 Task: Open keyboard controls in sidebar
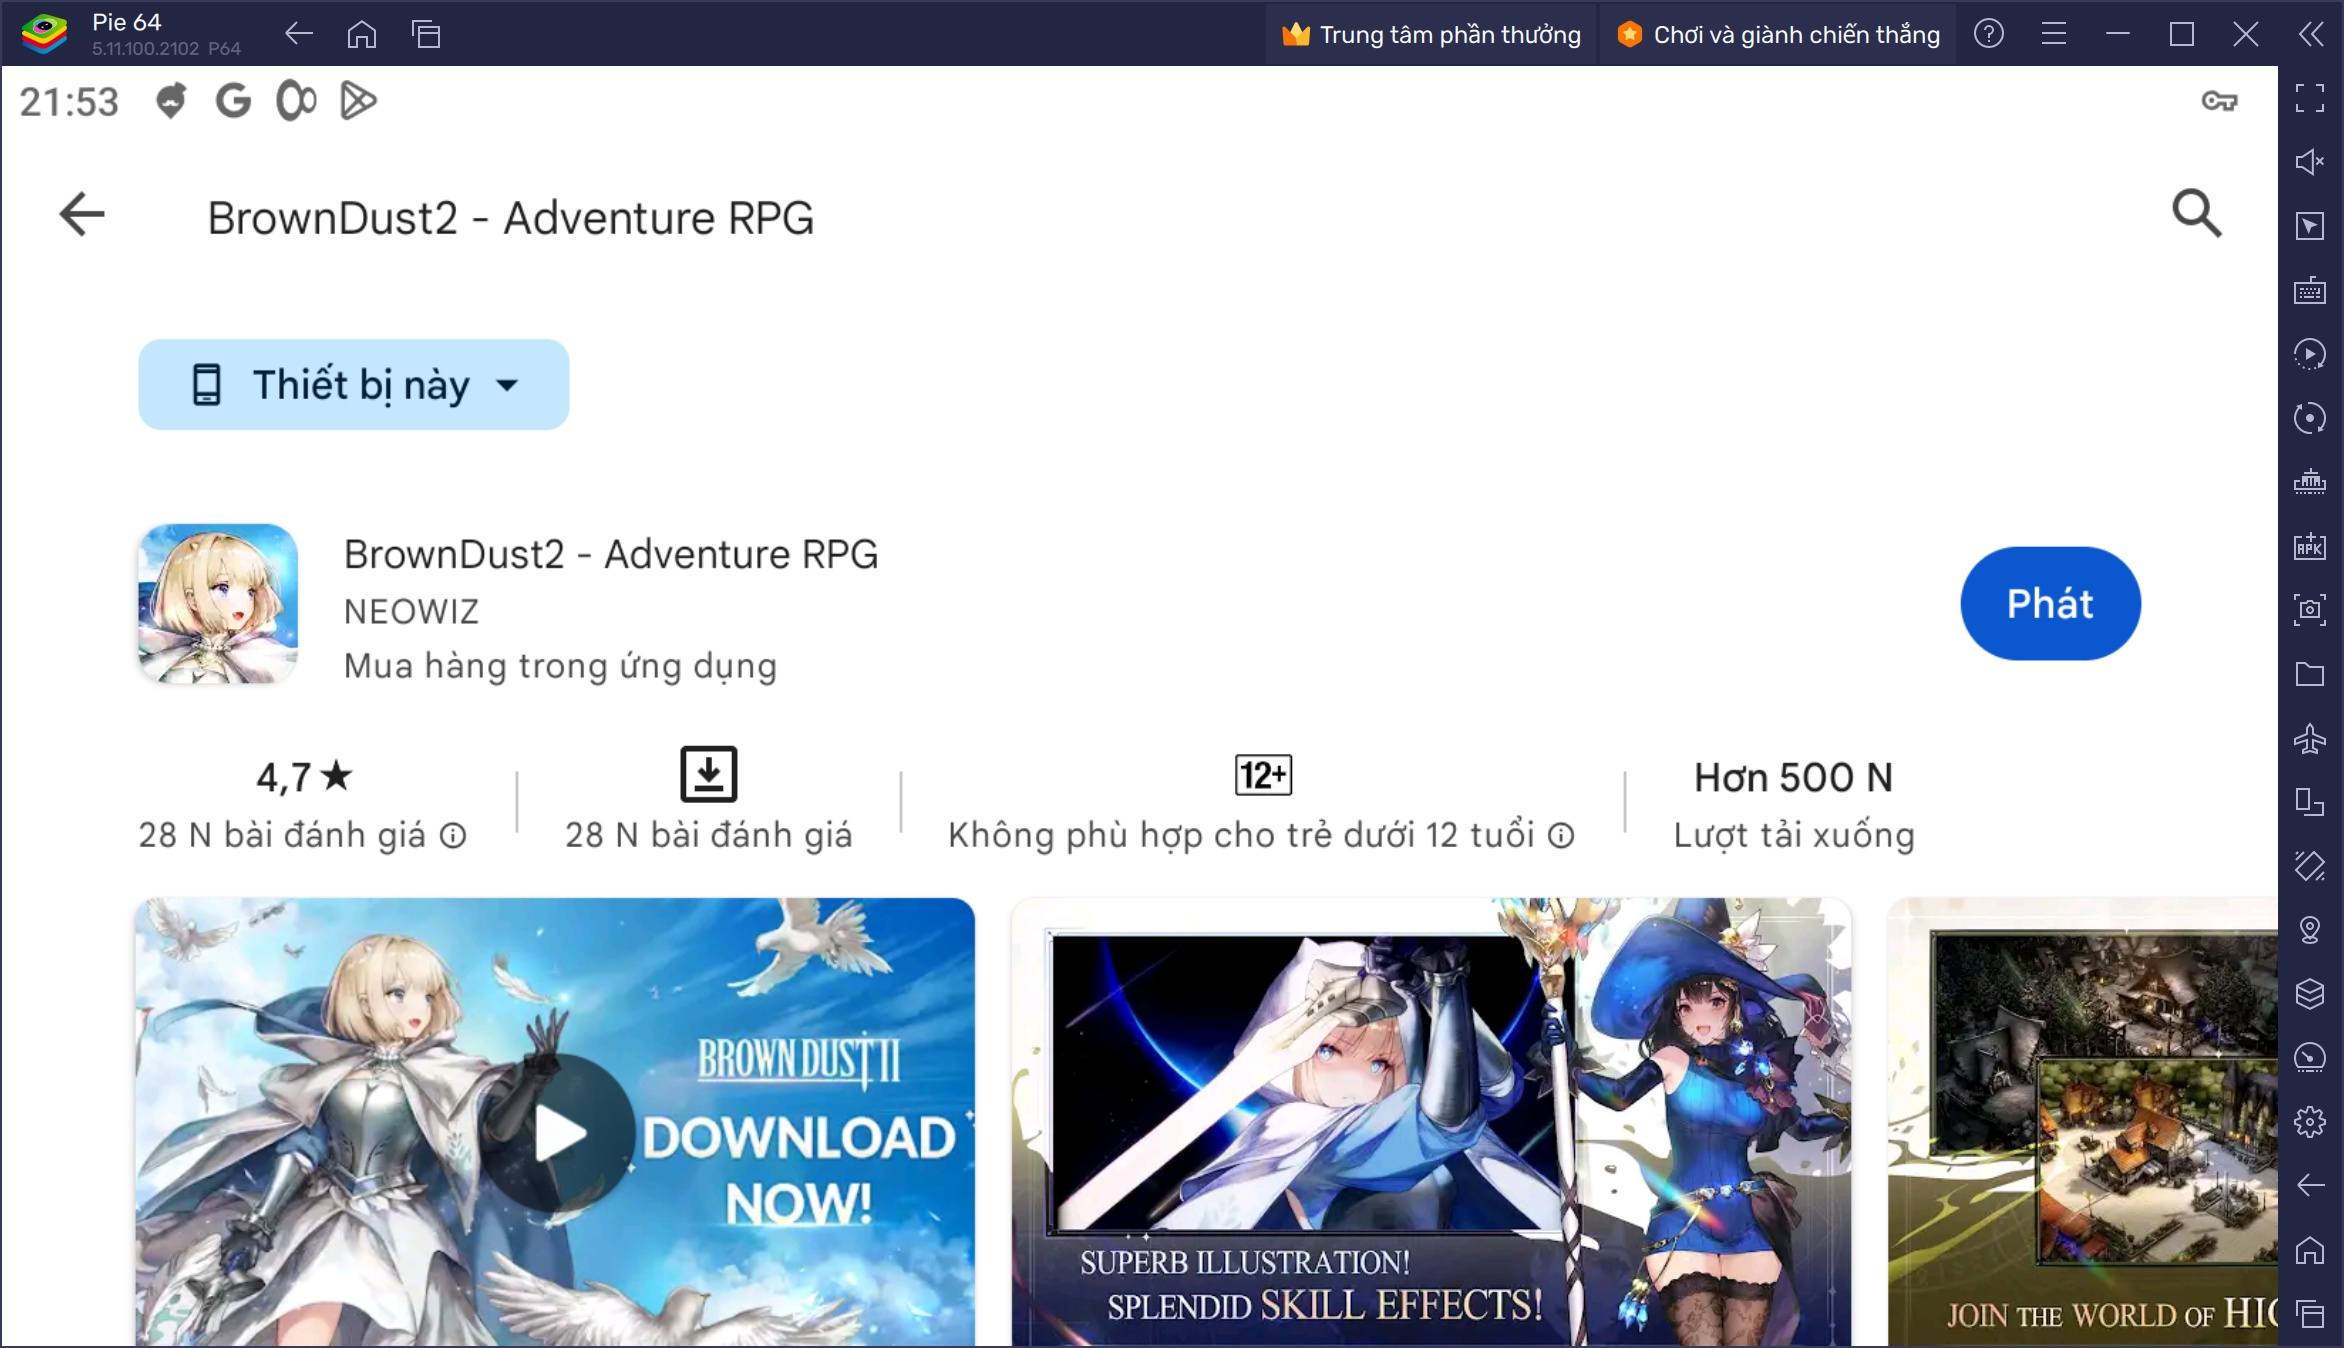pyautogui.click(x=2310, y=290)
